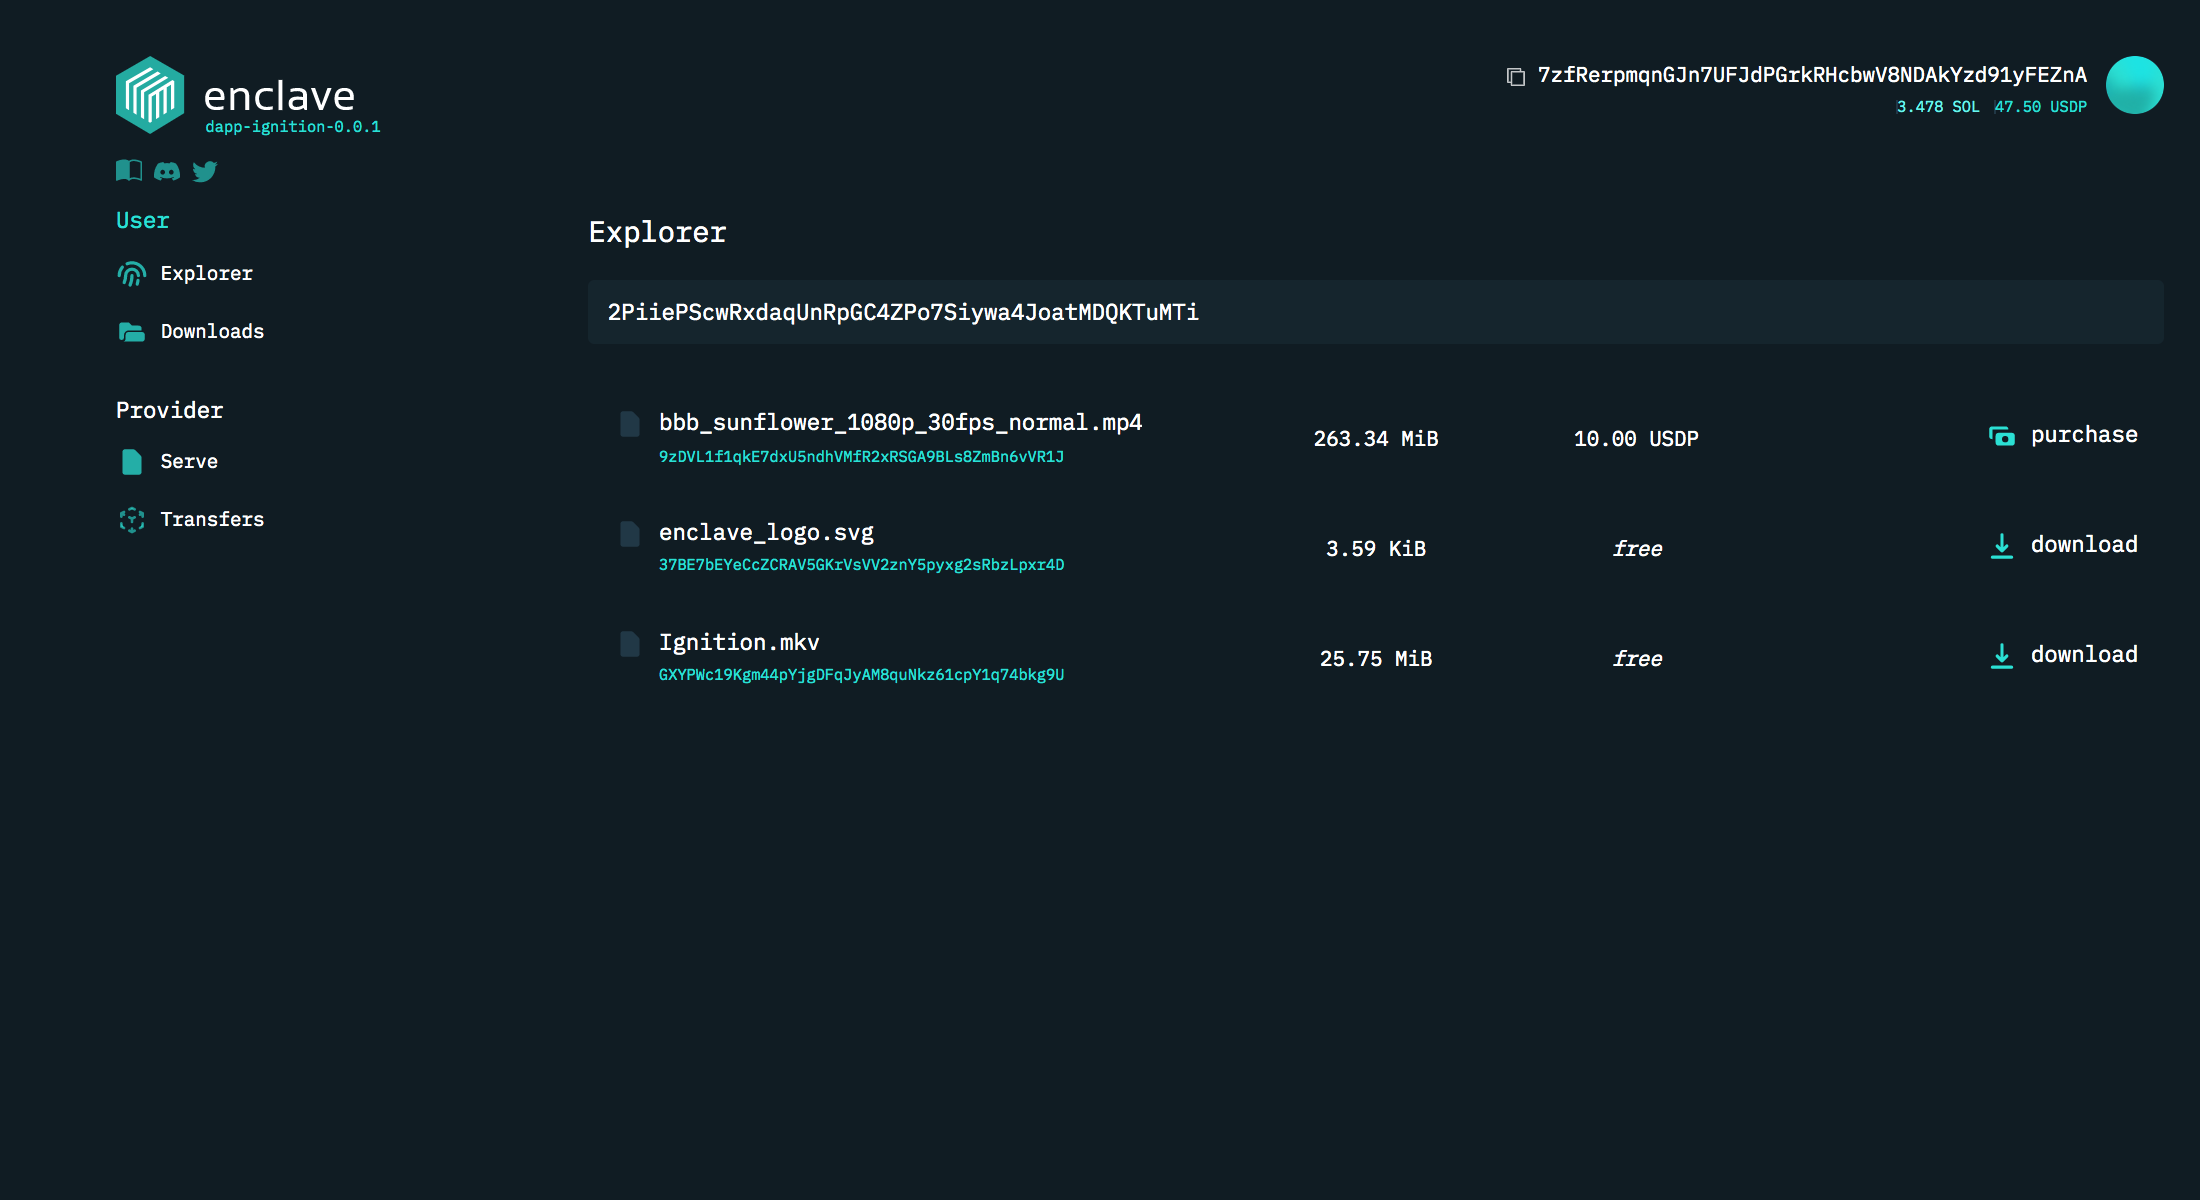Download the Ignition.mkv file
The height and width of the screenshot is (1200, 2200).
2064,655
